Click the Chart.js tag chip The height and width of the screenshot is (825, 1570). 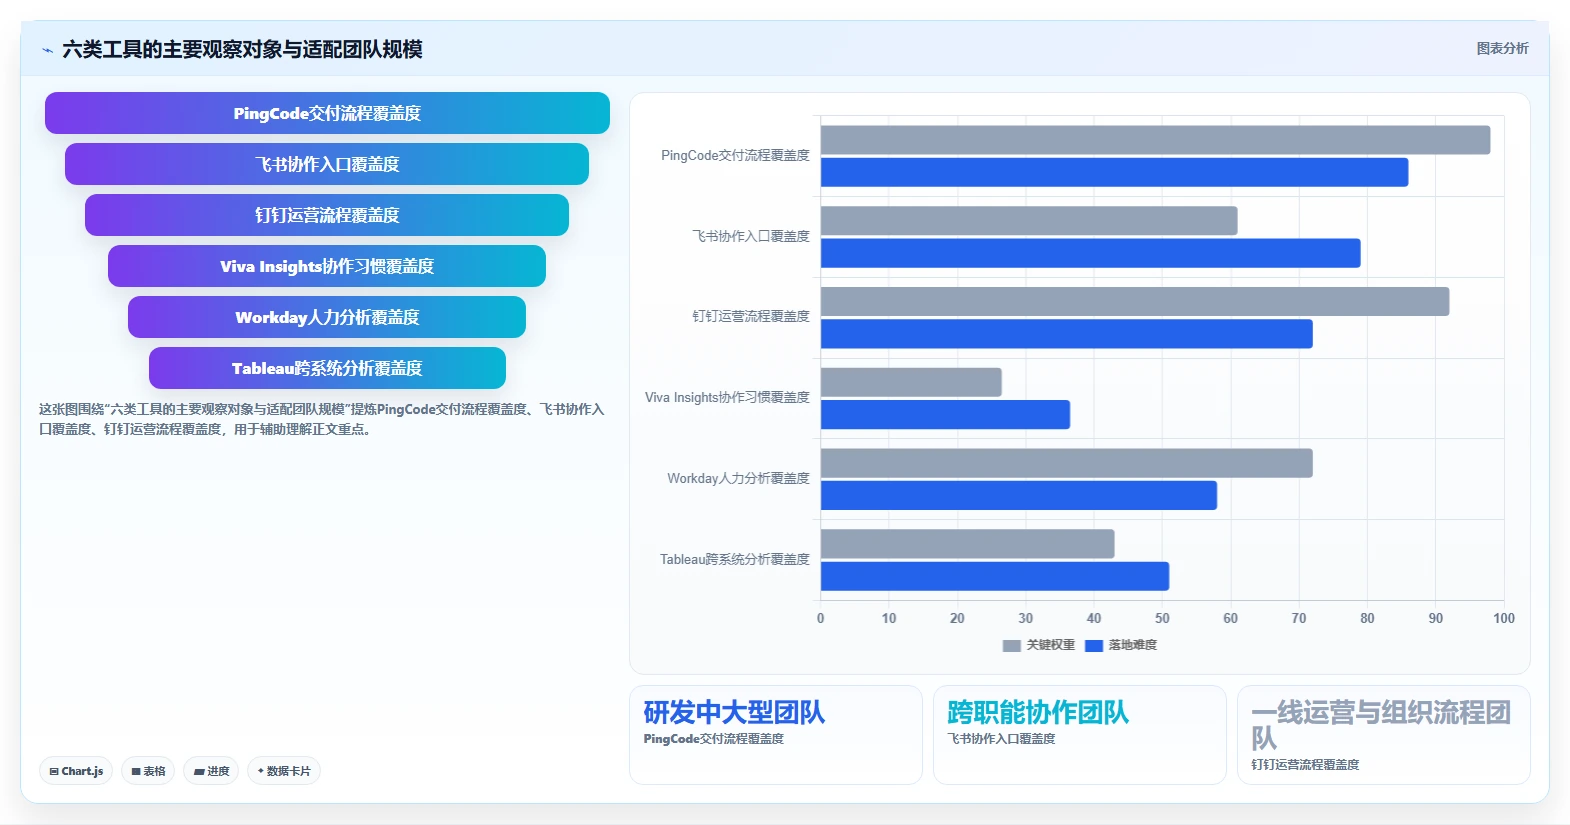click(x=76, y=771)
